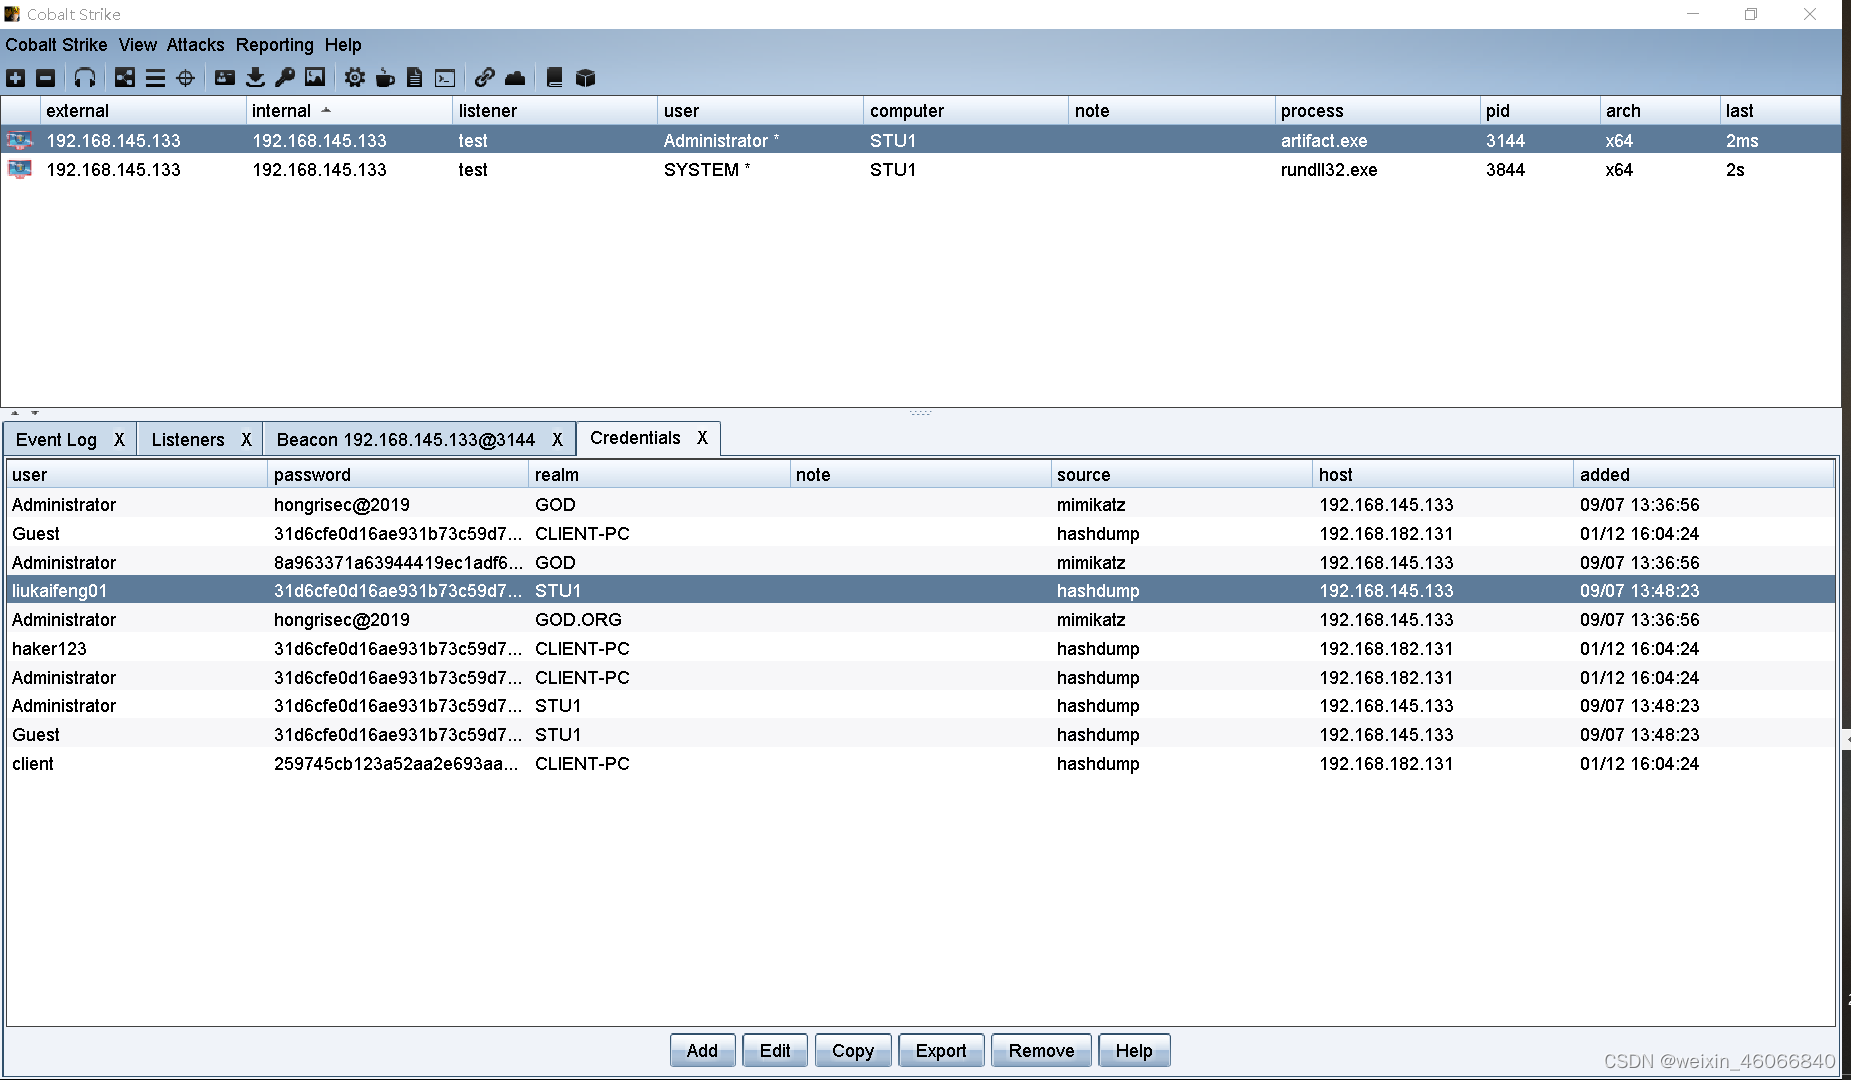1851x1080 pixels.
Task: Close the Beacon 192.168.145.133@3144 tab
Action: coord(557,440)
